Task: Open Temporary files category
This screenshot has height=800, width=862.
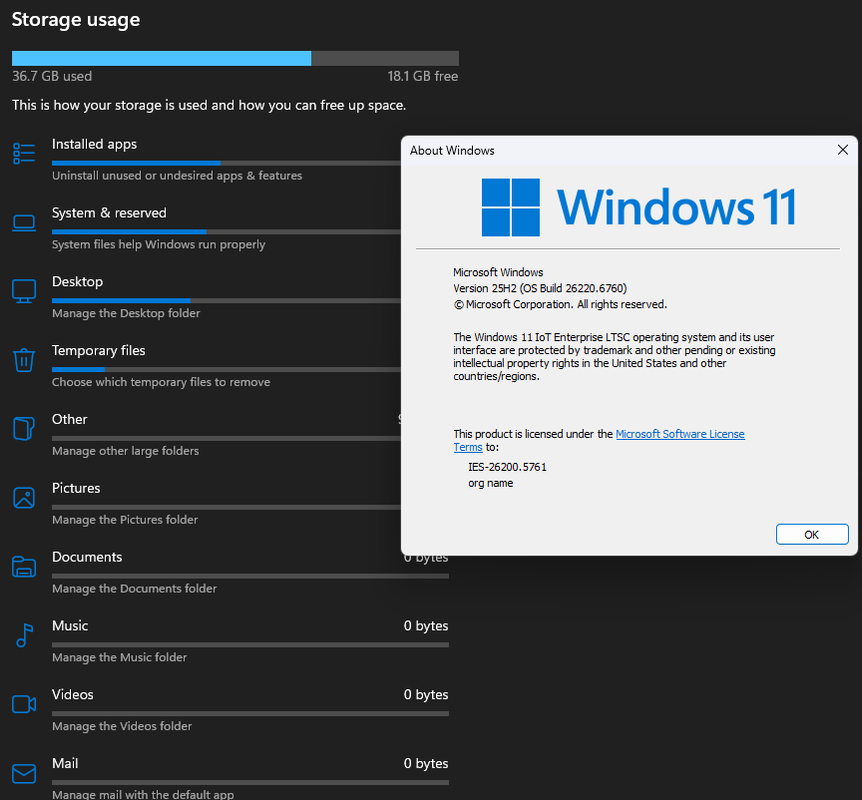Action: point(231,366)
